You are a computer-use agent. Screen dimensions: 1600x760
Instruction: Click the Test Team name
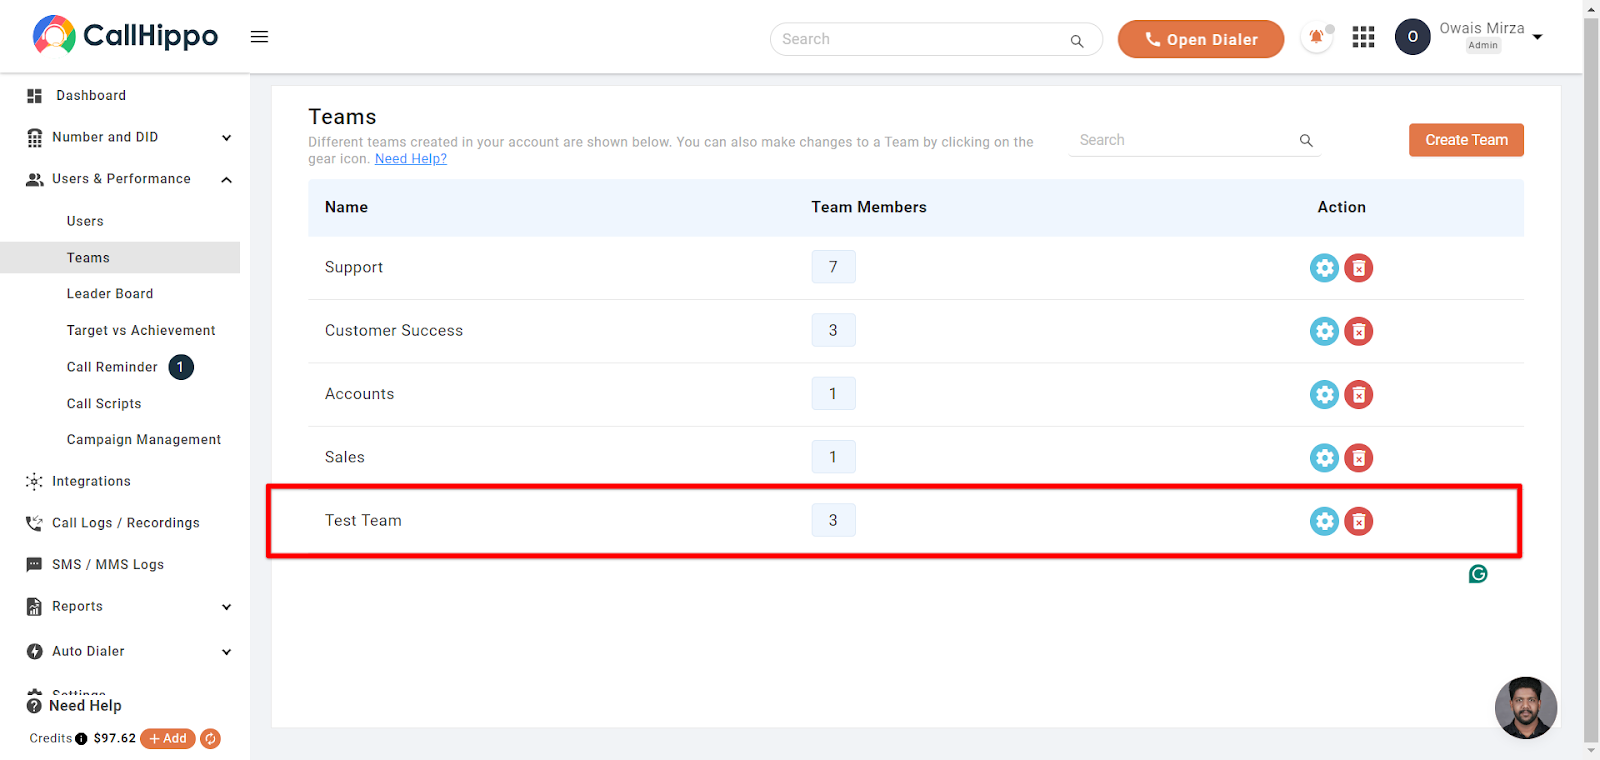tap(363, 520)
